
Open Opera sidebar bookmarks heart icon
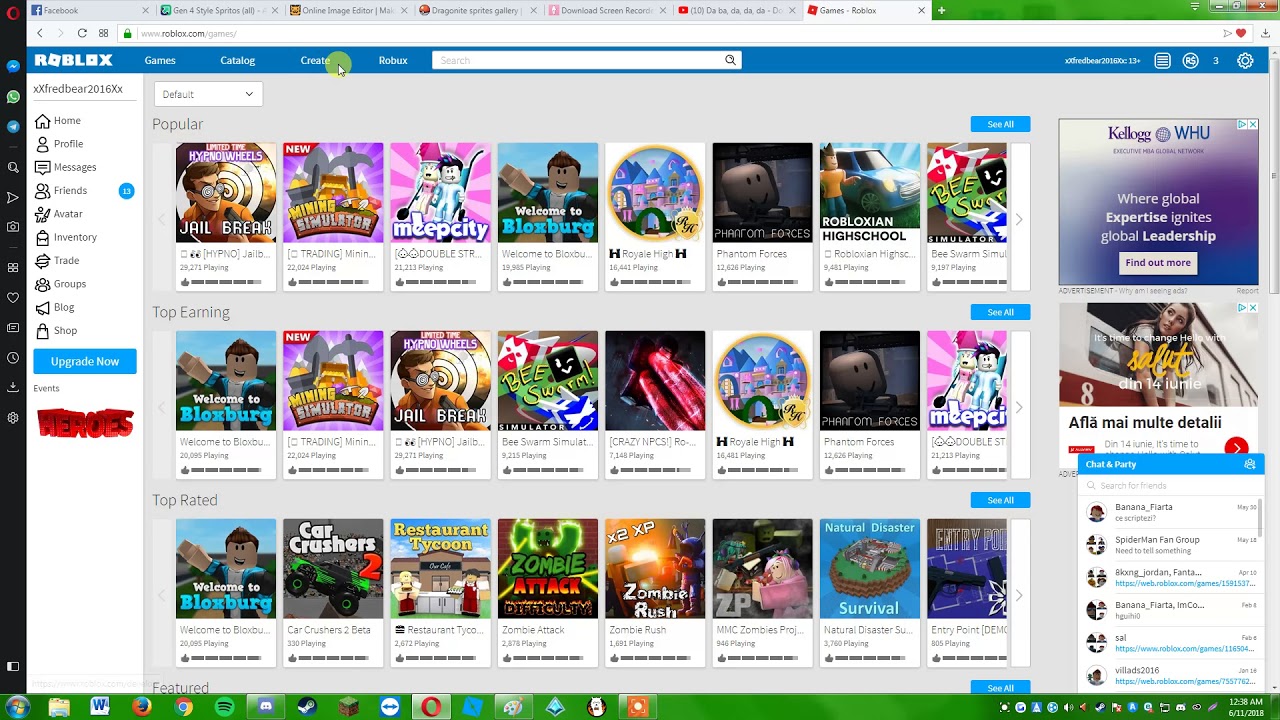tap(13, 297)
